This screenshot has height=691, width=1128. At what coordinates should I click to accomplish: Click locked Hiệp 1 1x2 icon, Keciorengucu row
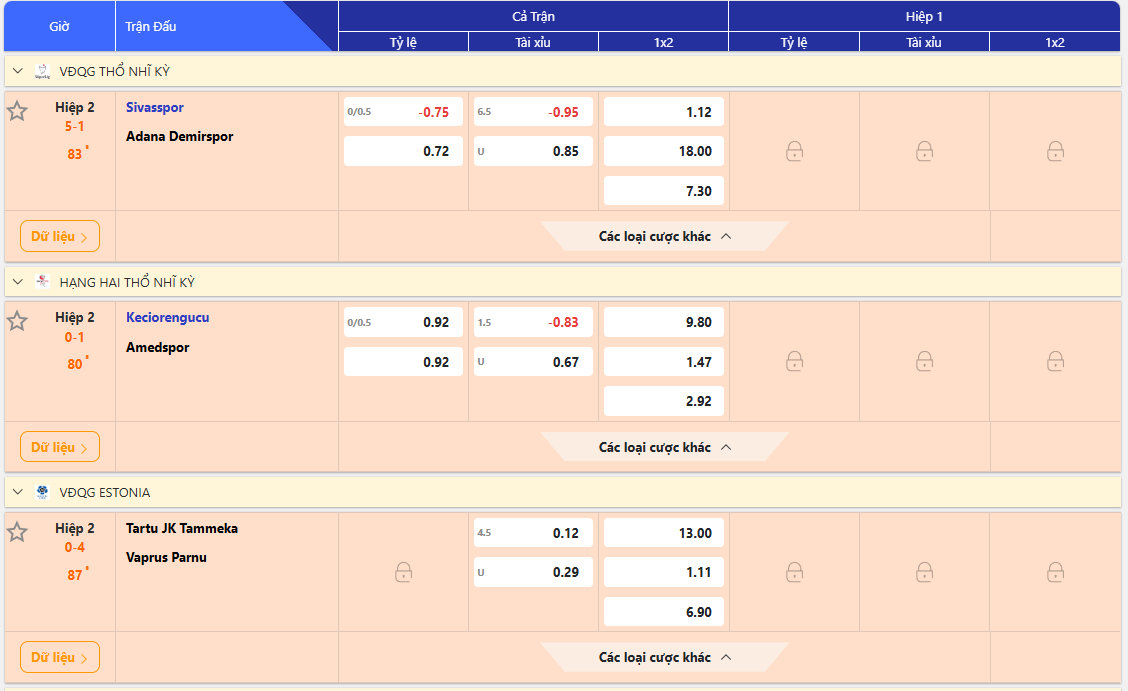(x=1055, y=361)
